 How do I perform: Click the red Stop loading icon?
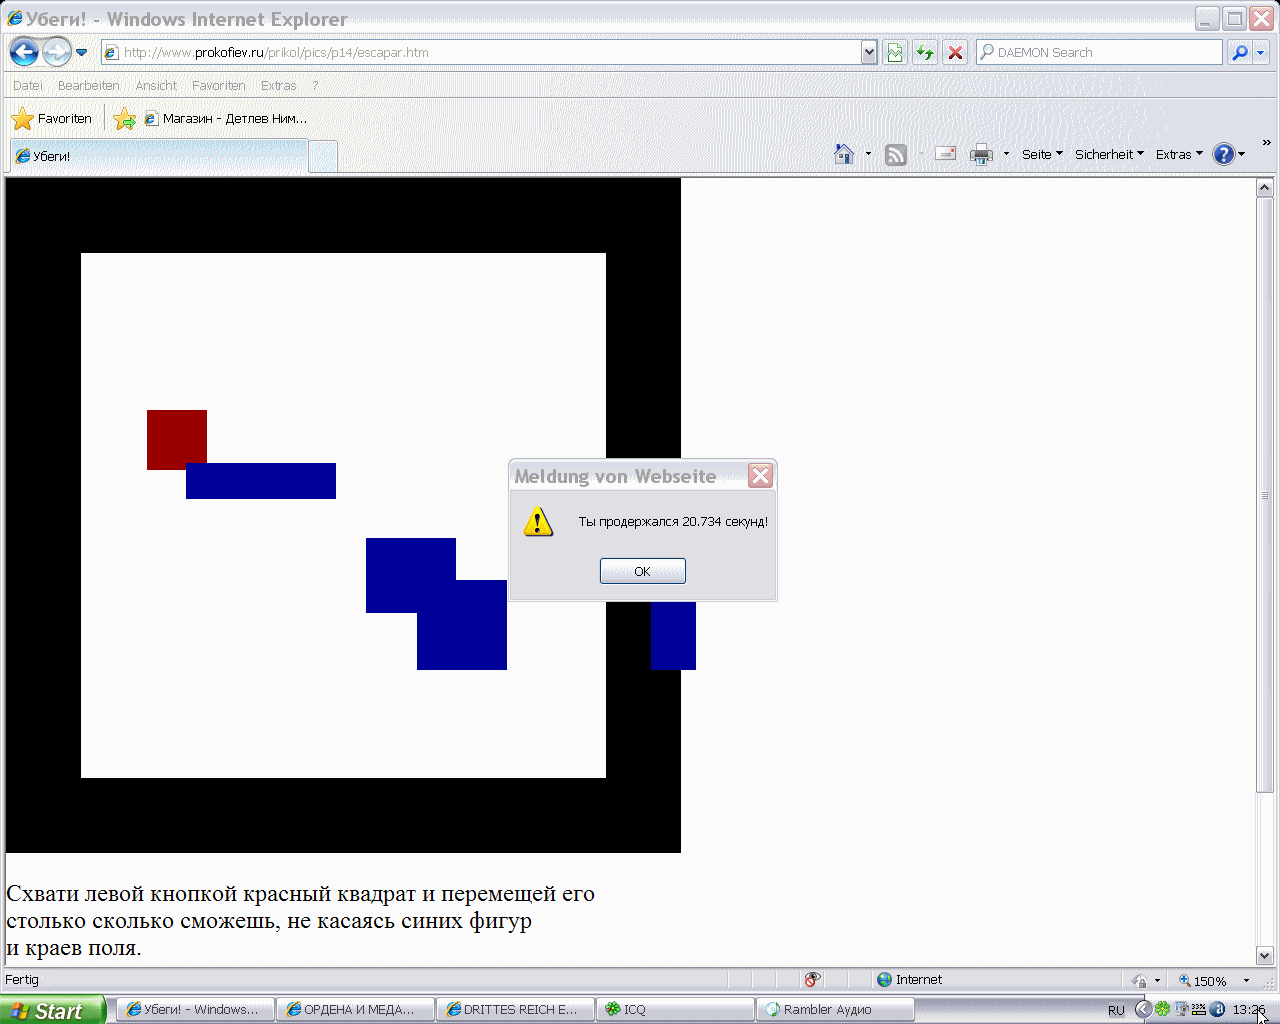[x=956, y=52]
